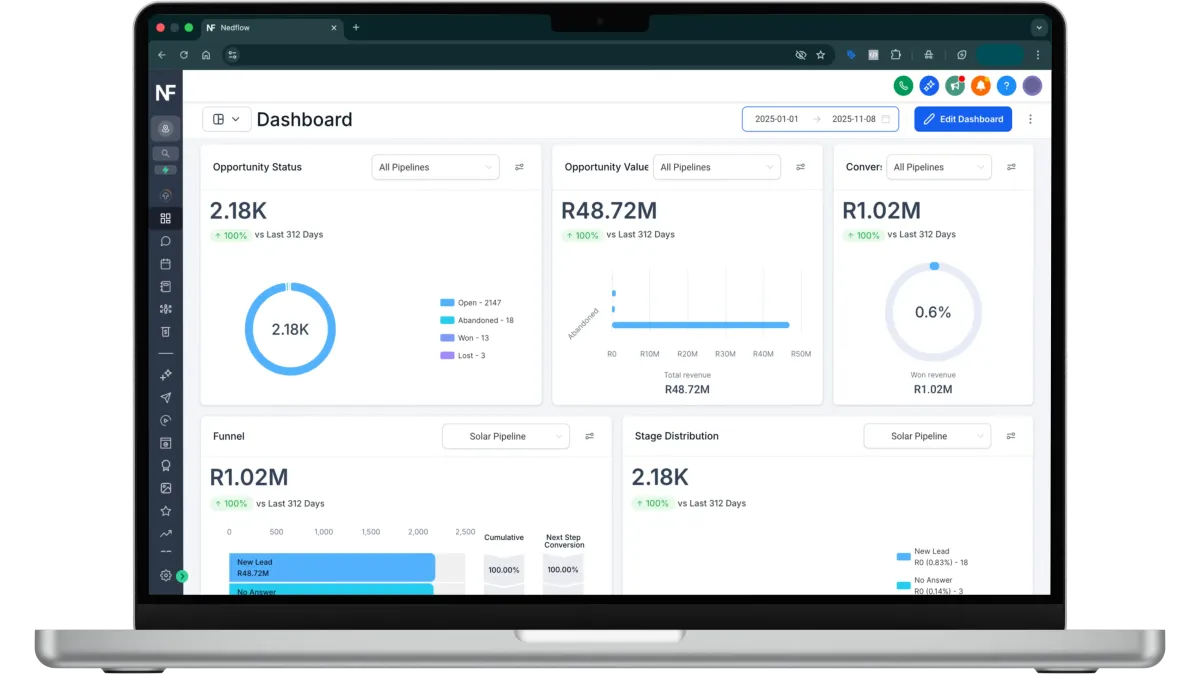Image resolution: width=1200 pixels, height=675 pixels.
Task: Expand the Funnel Solar Pipeline dropdown
Action: pyautogui.click(x=506, y=436)
